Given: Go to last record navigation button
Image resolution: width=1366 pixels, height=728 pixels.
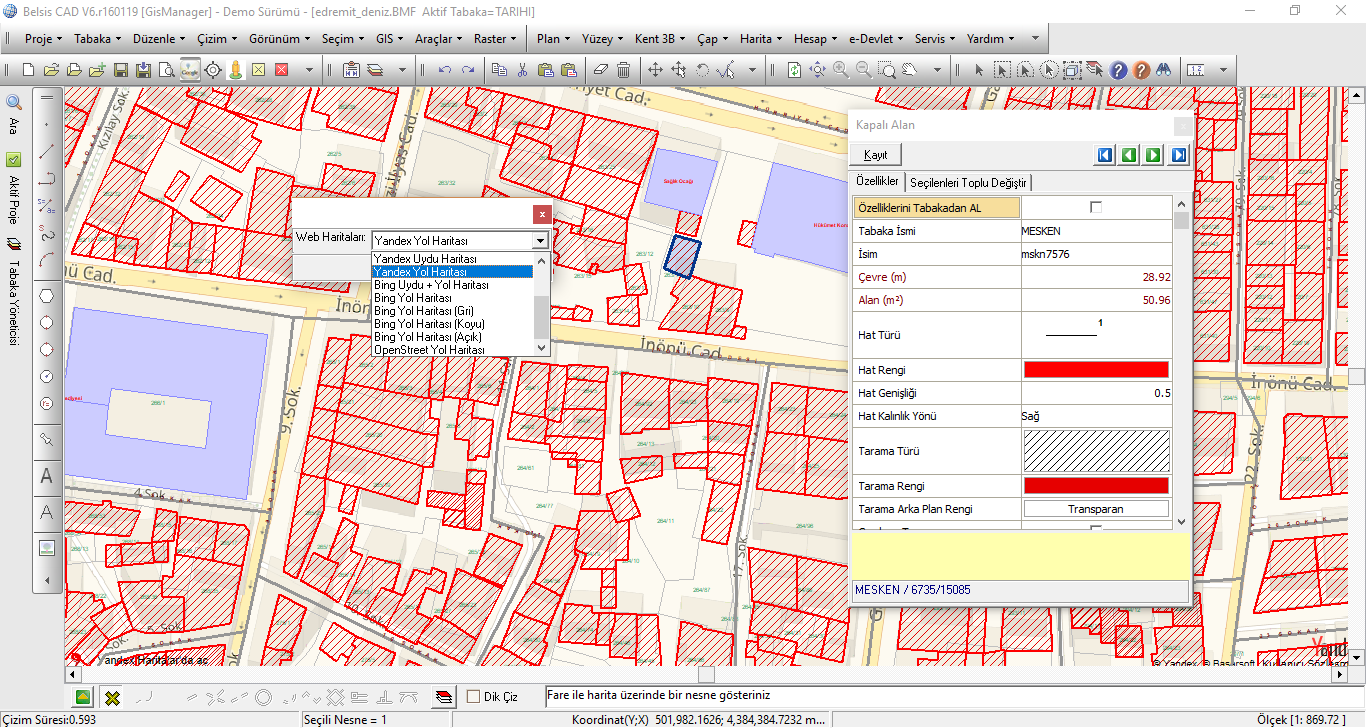Looking at the screenshot, I should tap(1178, 155).
